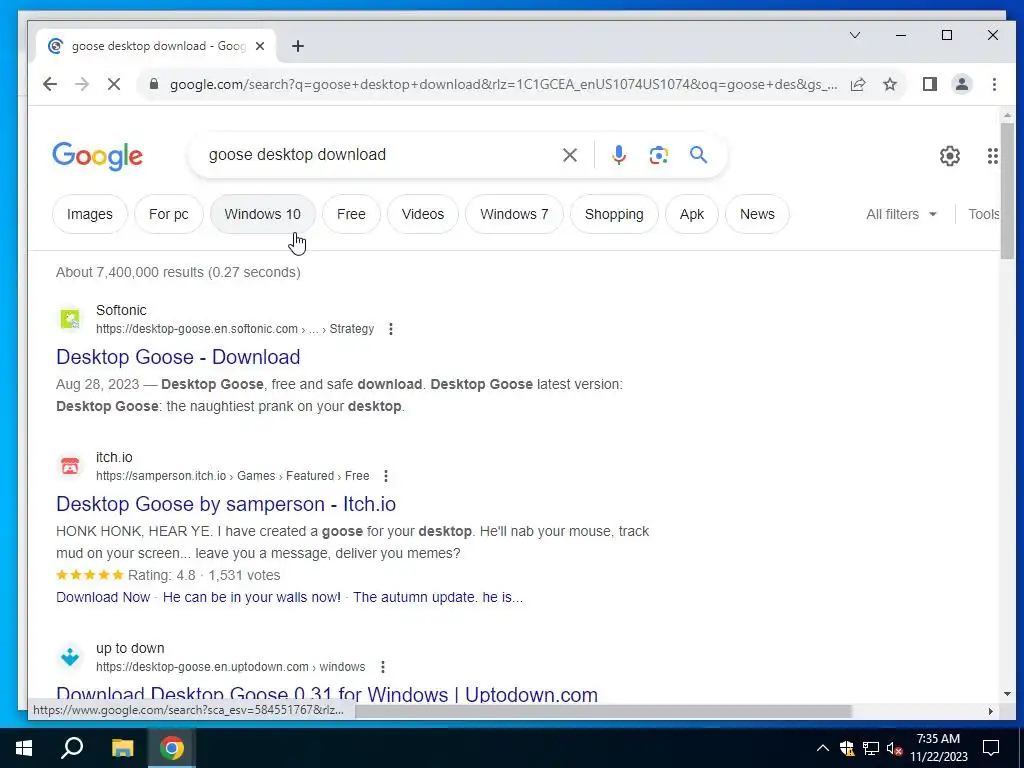The height and width of the screenshot is (768, 1024).
Task: Click Chrome icon on taskbar
Action: pyautogui.click(x=172, y=748)
